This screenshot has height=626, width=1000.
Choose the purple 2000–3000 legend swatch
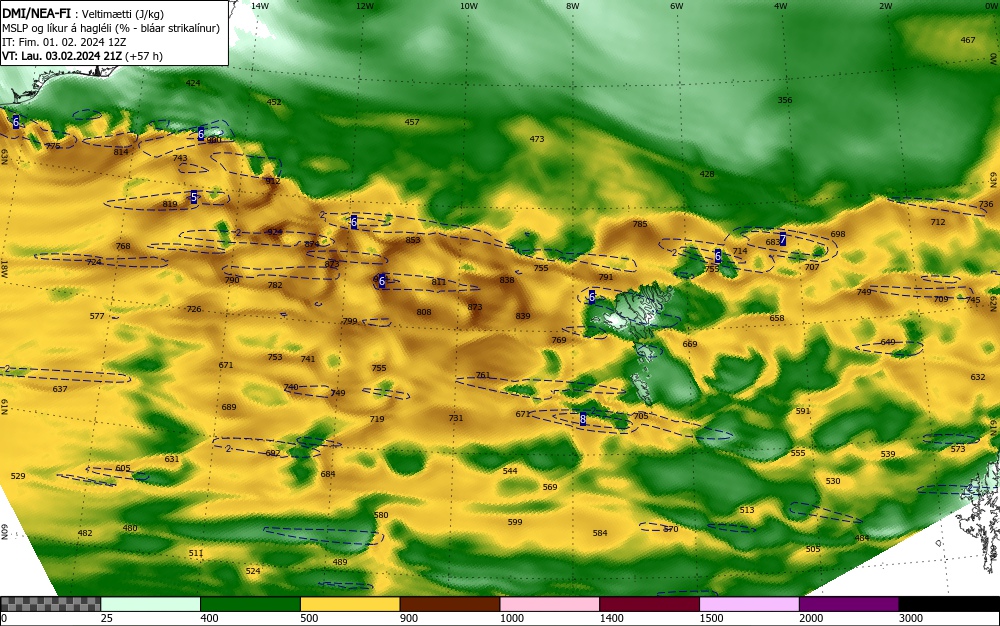pyautogui.click(x=849, y=604)
